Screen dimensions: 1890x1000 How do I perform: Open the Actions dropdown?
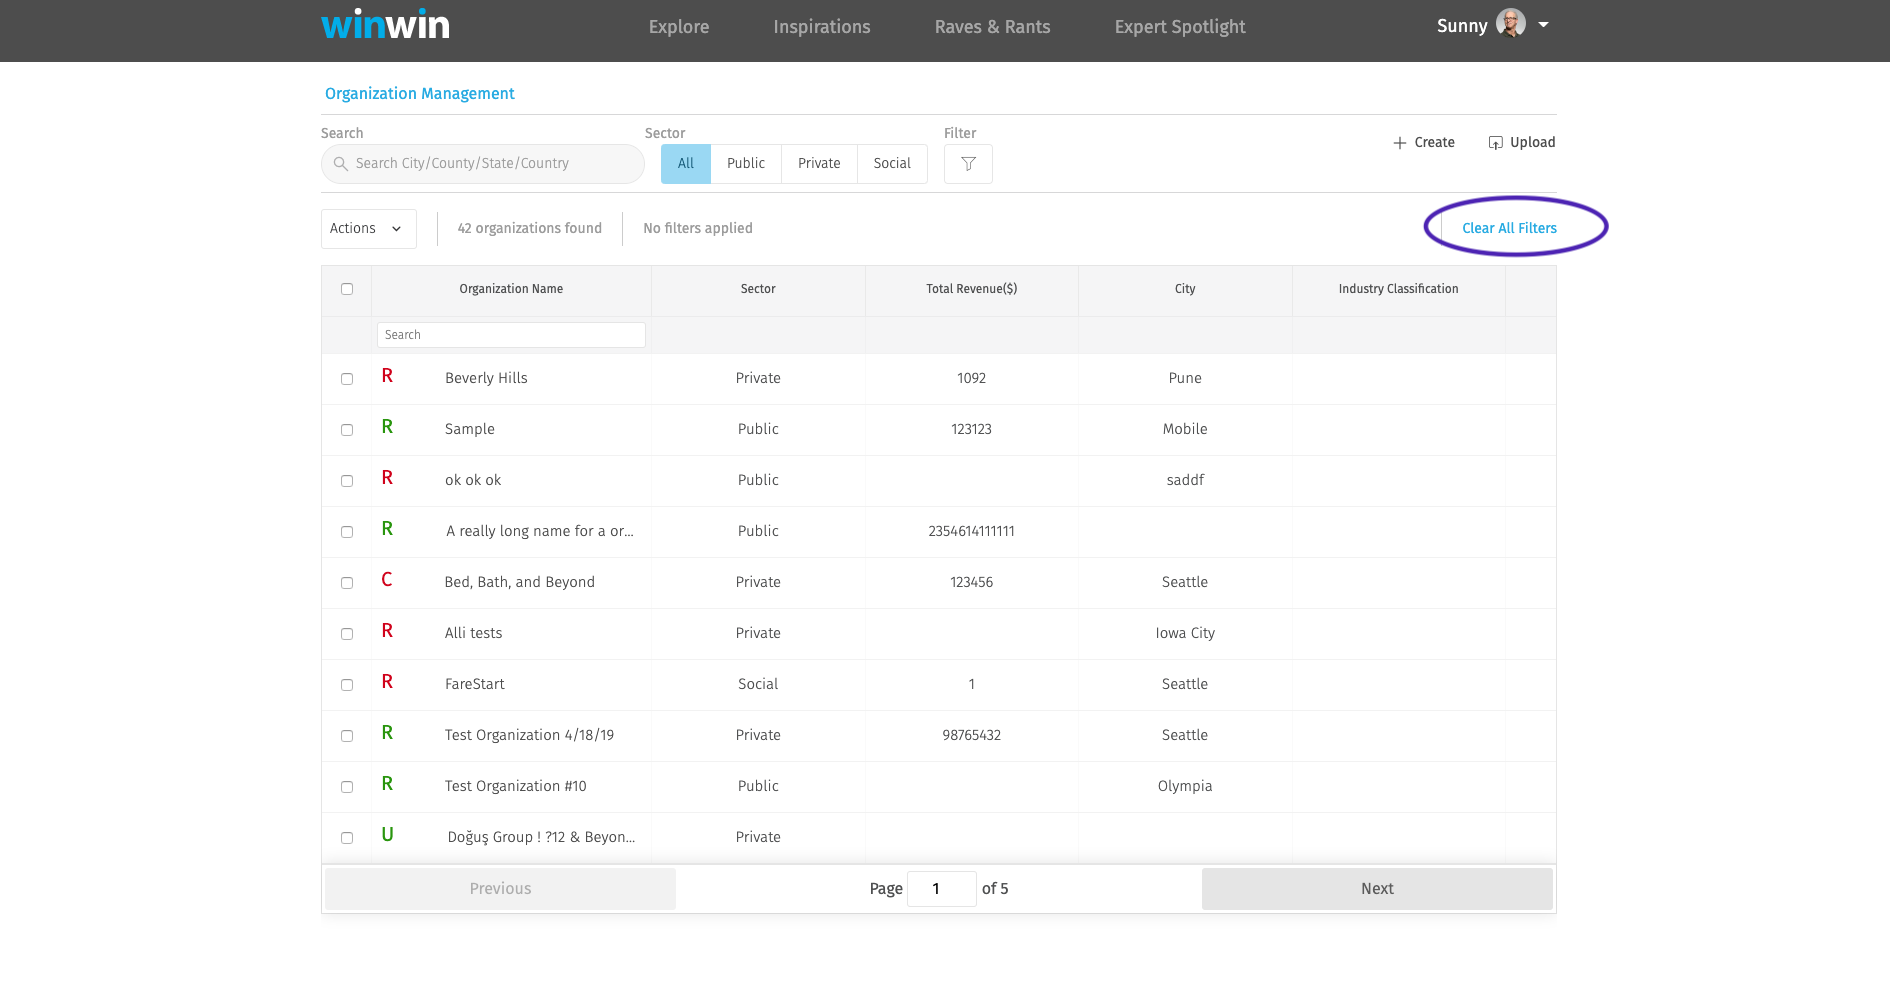click(368, 228)
